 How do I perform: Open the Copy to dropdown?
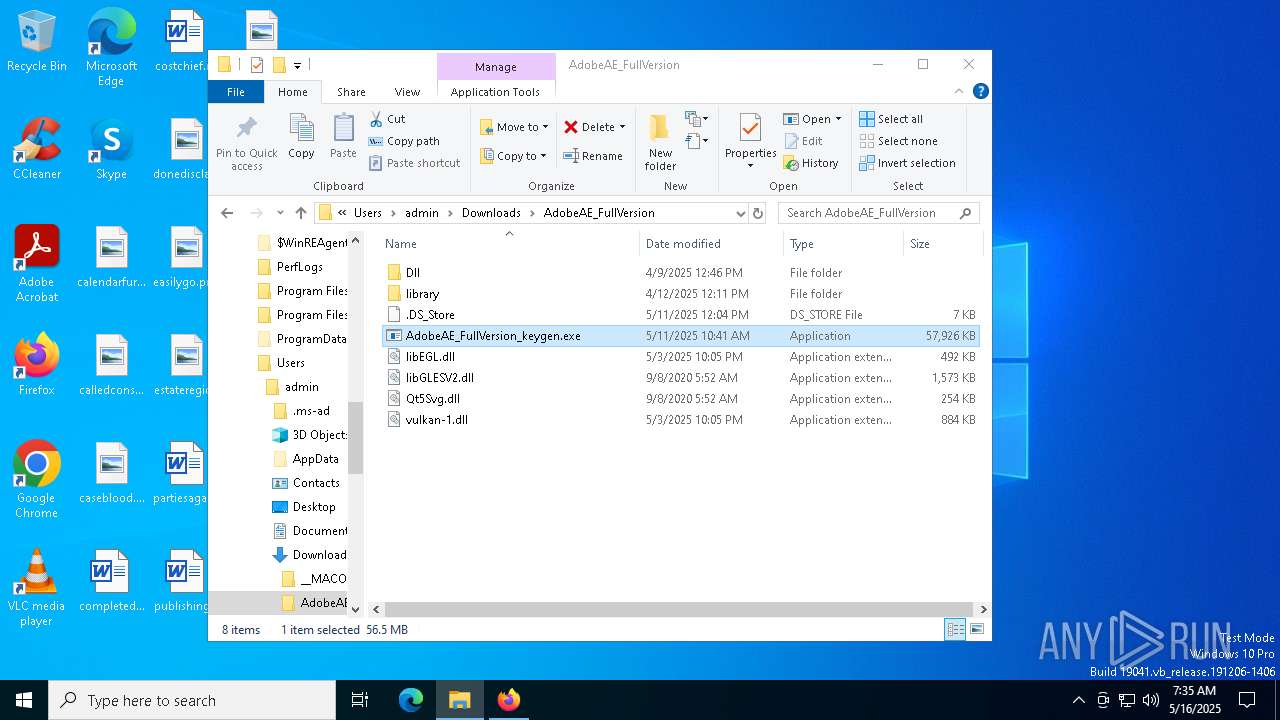click(x=514, y=156)
